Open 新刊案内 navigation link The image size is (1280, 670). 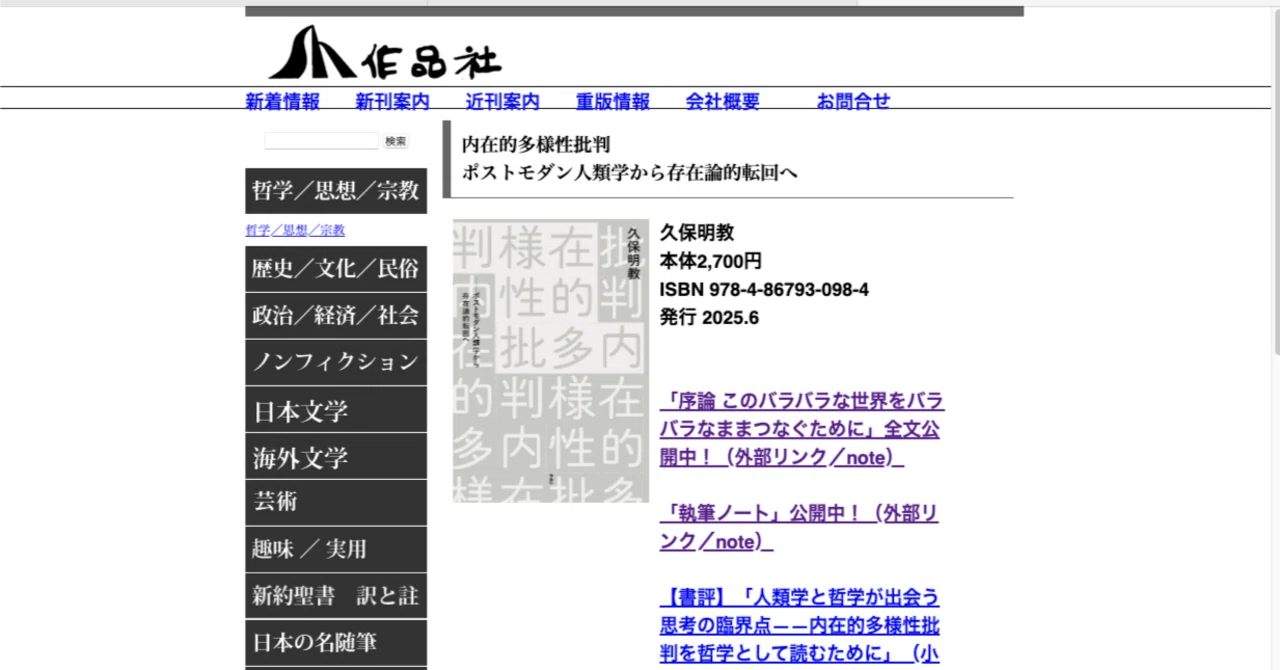pos(393,101)
